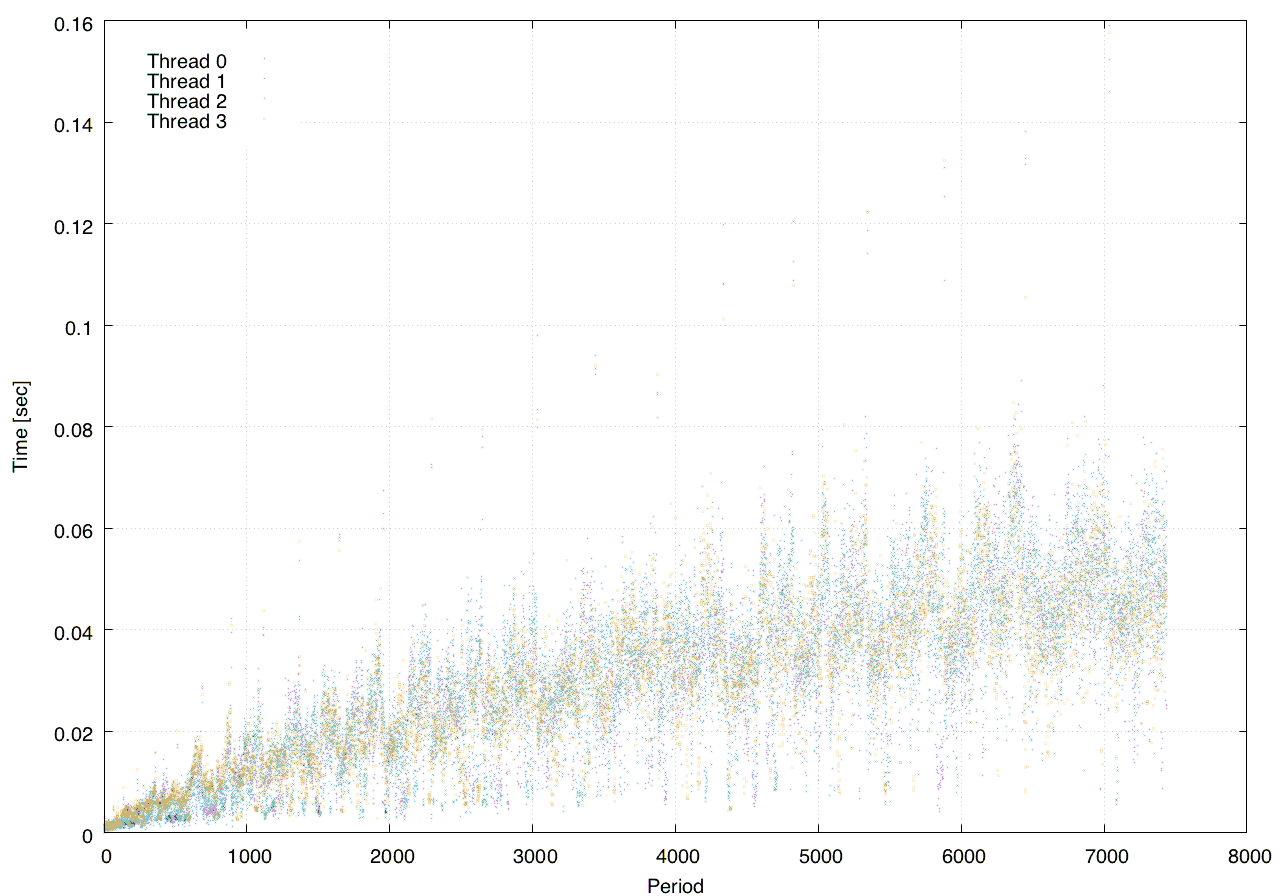Click the 0.06 y-axis tick label
This screenshot has height=896, width=1280.
pos(73,529)
